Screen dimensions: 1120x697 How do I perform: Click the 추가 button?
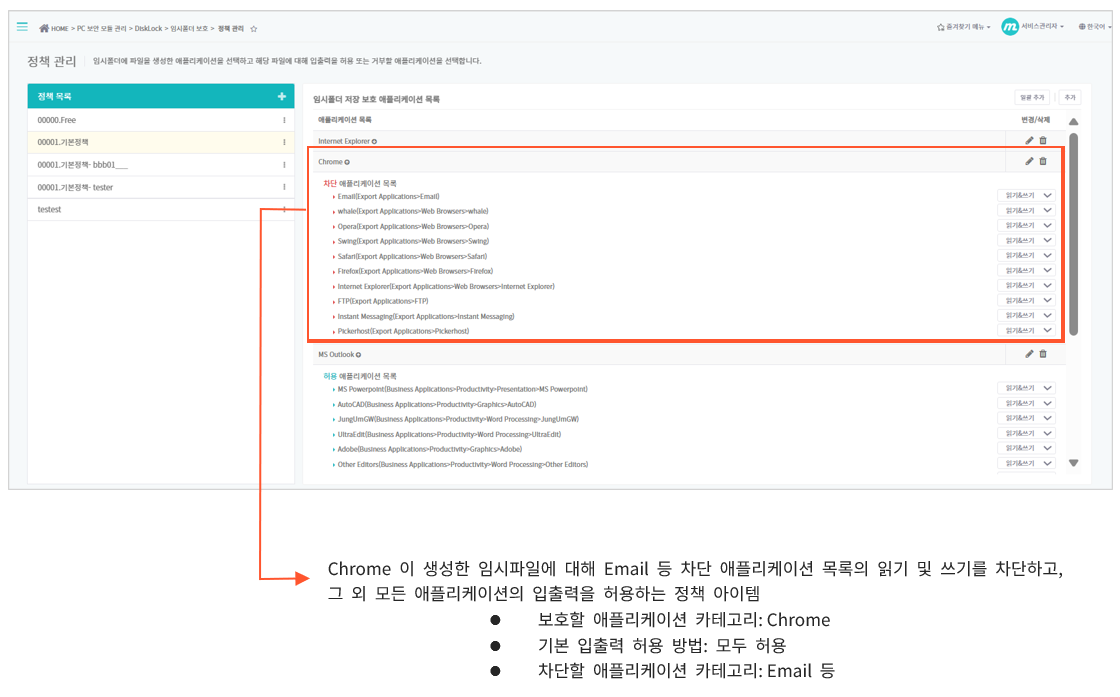pyautogui.click(x=1070, y=97)
